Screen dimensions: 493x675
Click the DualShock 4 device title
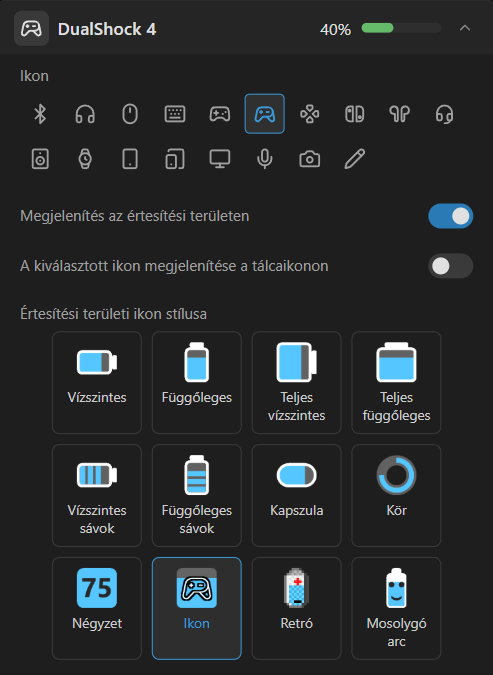[x=107, y=29]
